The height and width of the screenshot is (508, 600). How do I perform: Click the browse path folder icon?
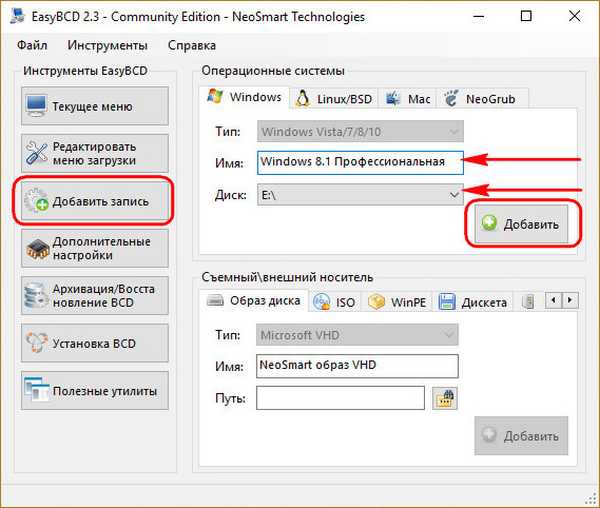tap(444, 398)
